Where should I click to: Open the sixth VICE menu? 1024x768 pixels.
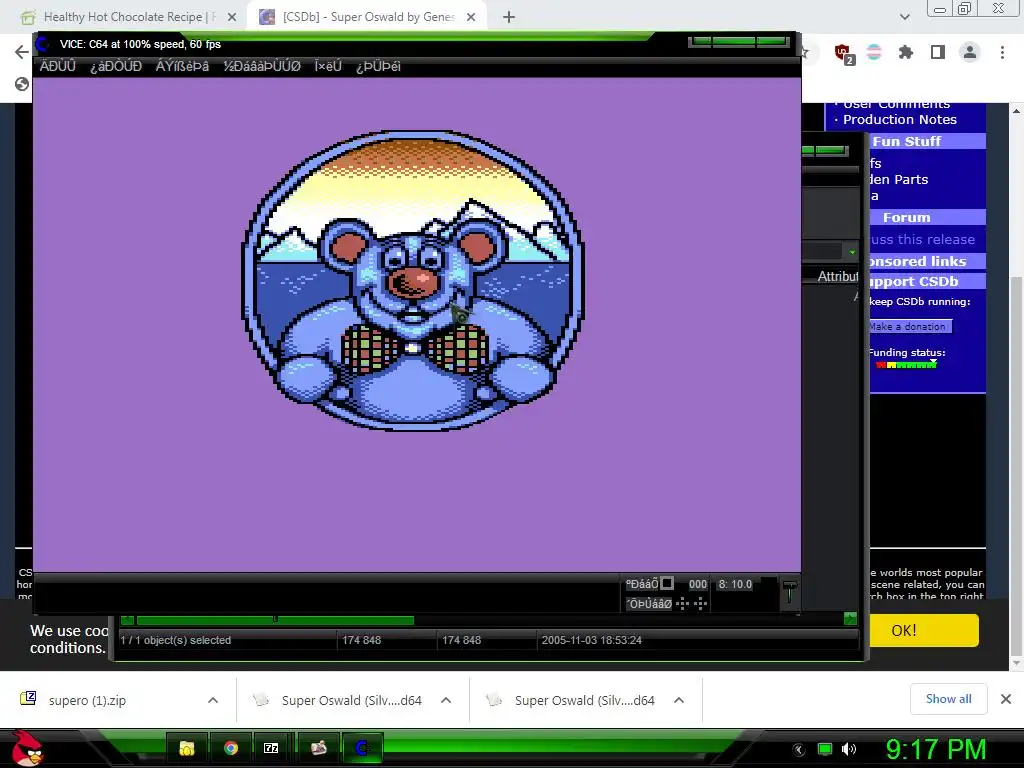tap(378, 66)
